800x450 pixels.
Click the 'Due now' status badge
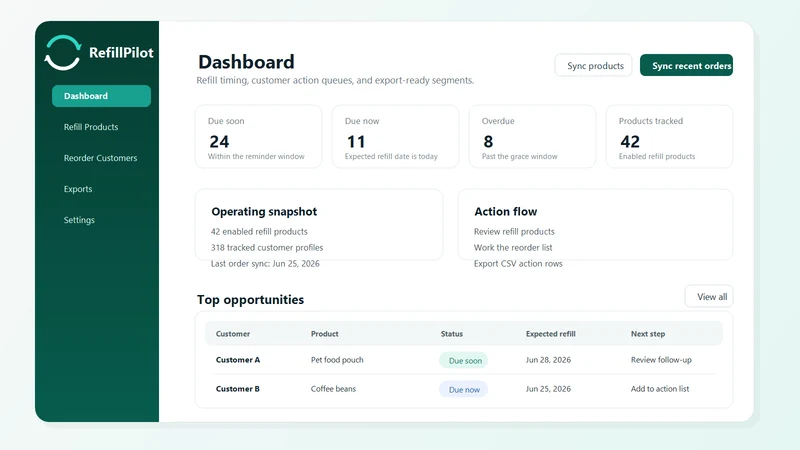464,389
